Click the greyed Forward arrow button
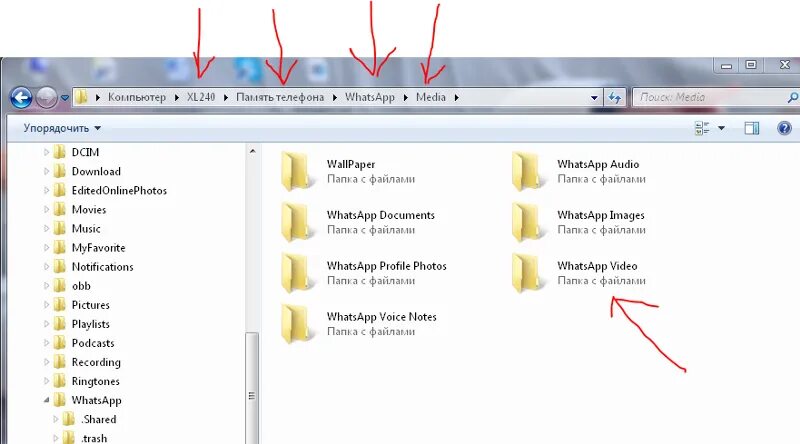Viewport: 800px width, 444px height. tap(46, 97)
